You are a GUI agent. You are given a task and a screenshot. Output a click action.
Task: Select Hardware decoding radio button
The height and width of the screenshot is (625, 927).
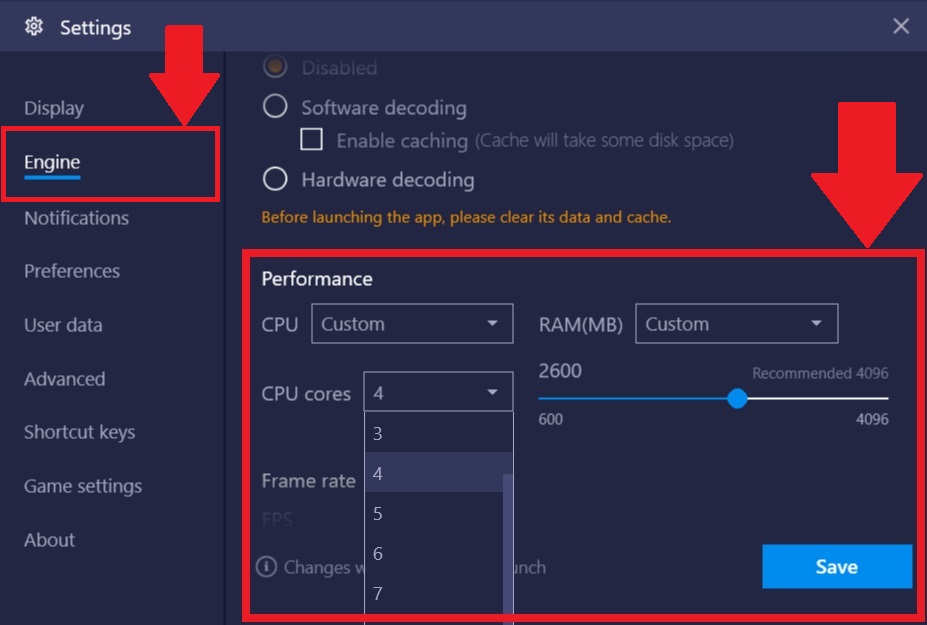(275, 179)
